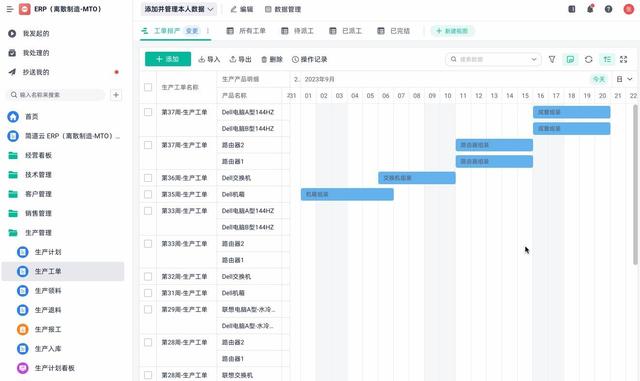Check the 第37周 row with 路由器2
The width and height of the screenshot is (640, 381).
(148, 145)
